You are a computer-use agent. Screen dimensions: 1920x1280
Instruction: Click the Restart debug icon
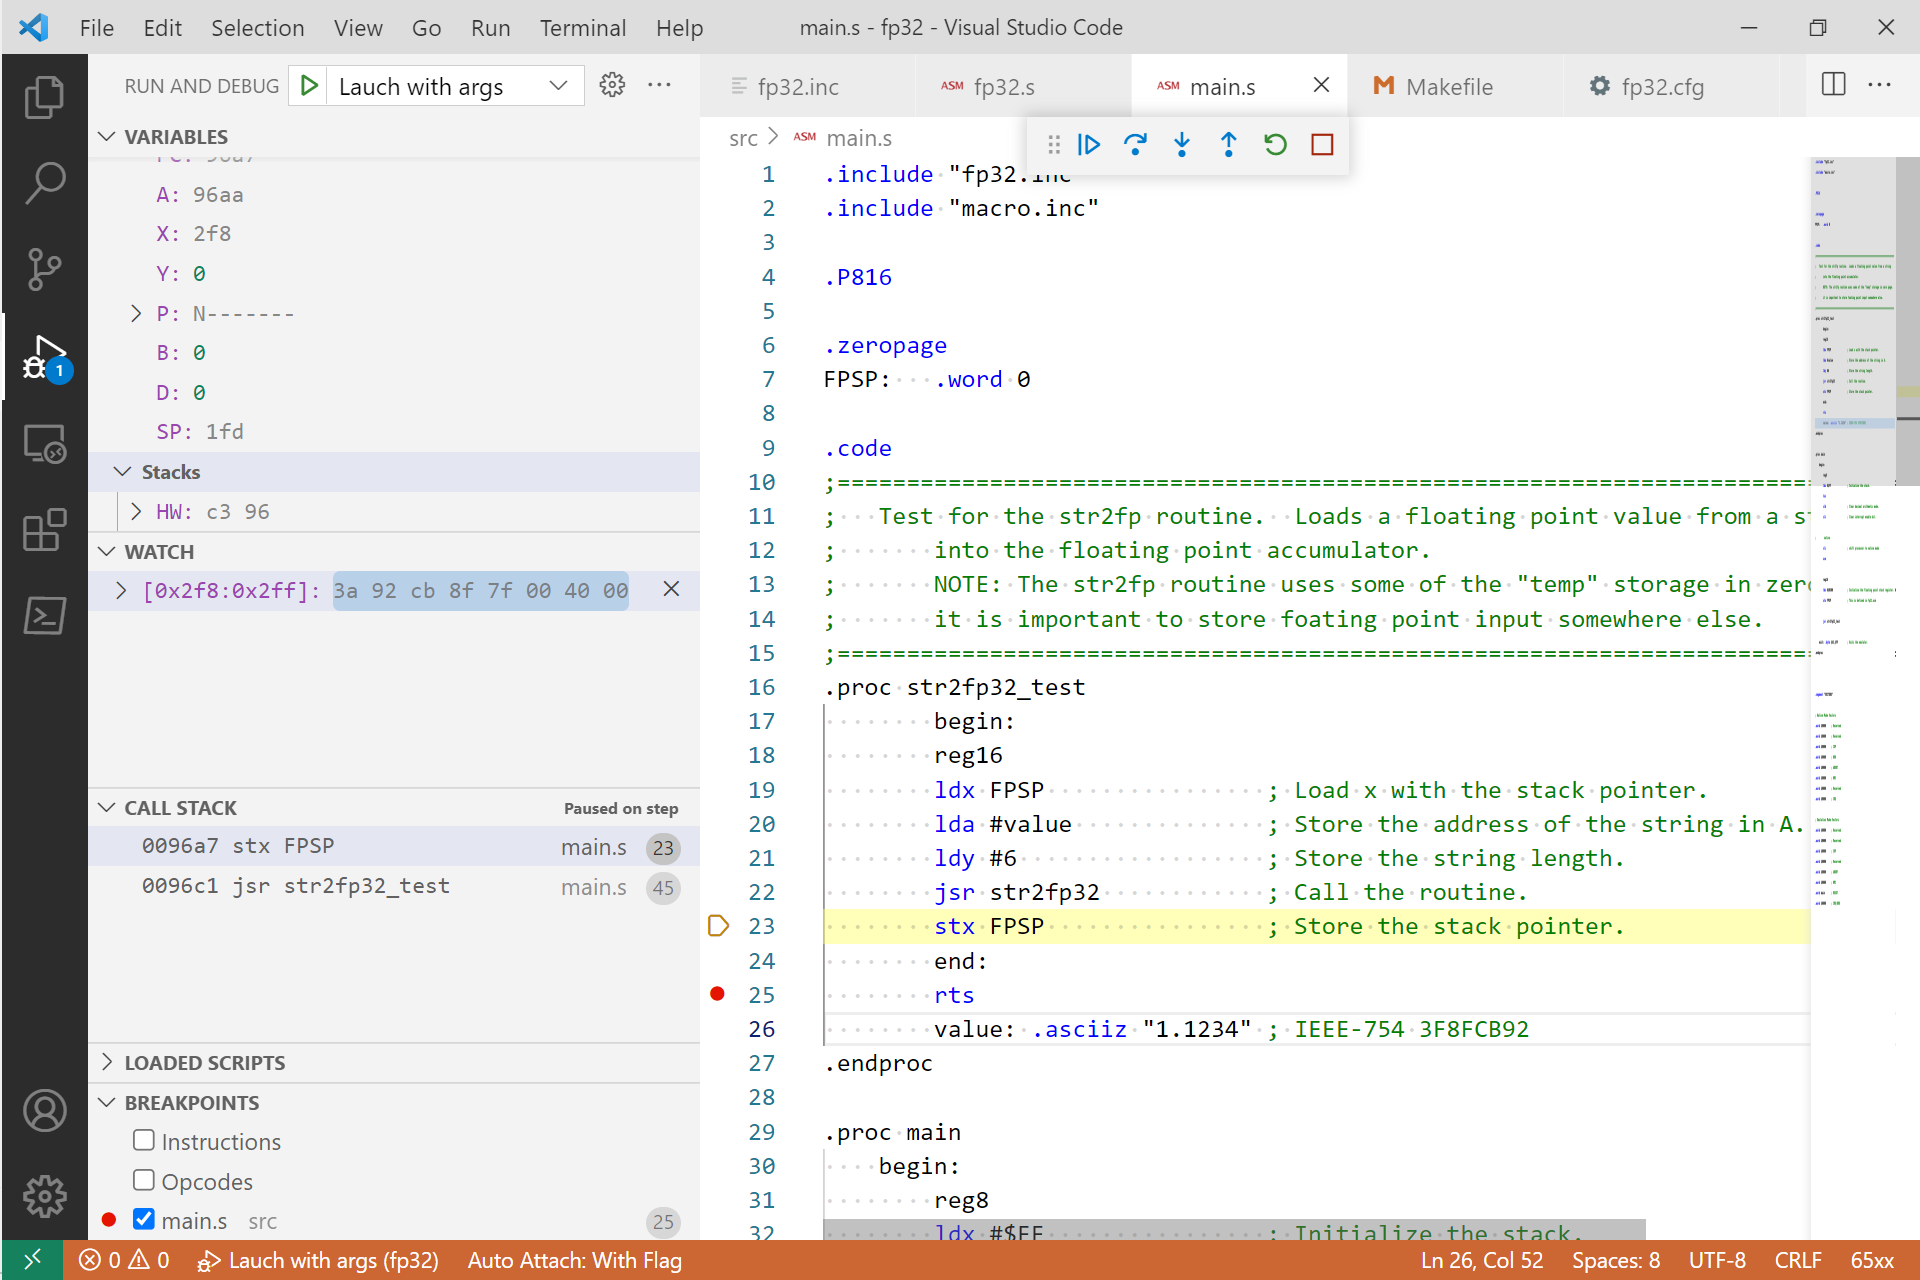pyautogui.click(x=1275, y=145)
